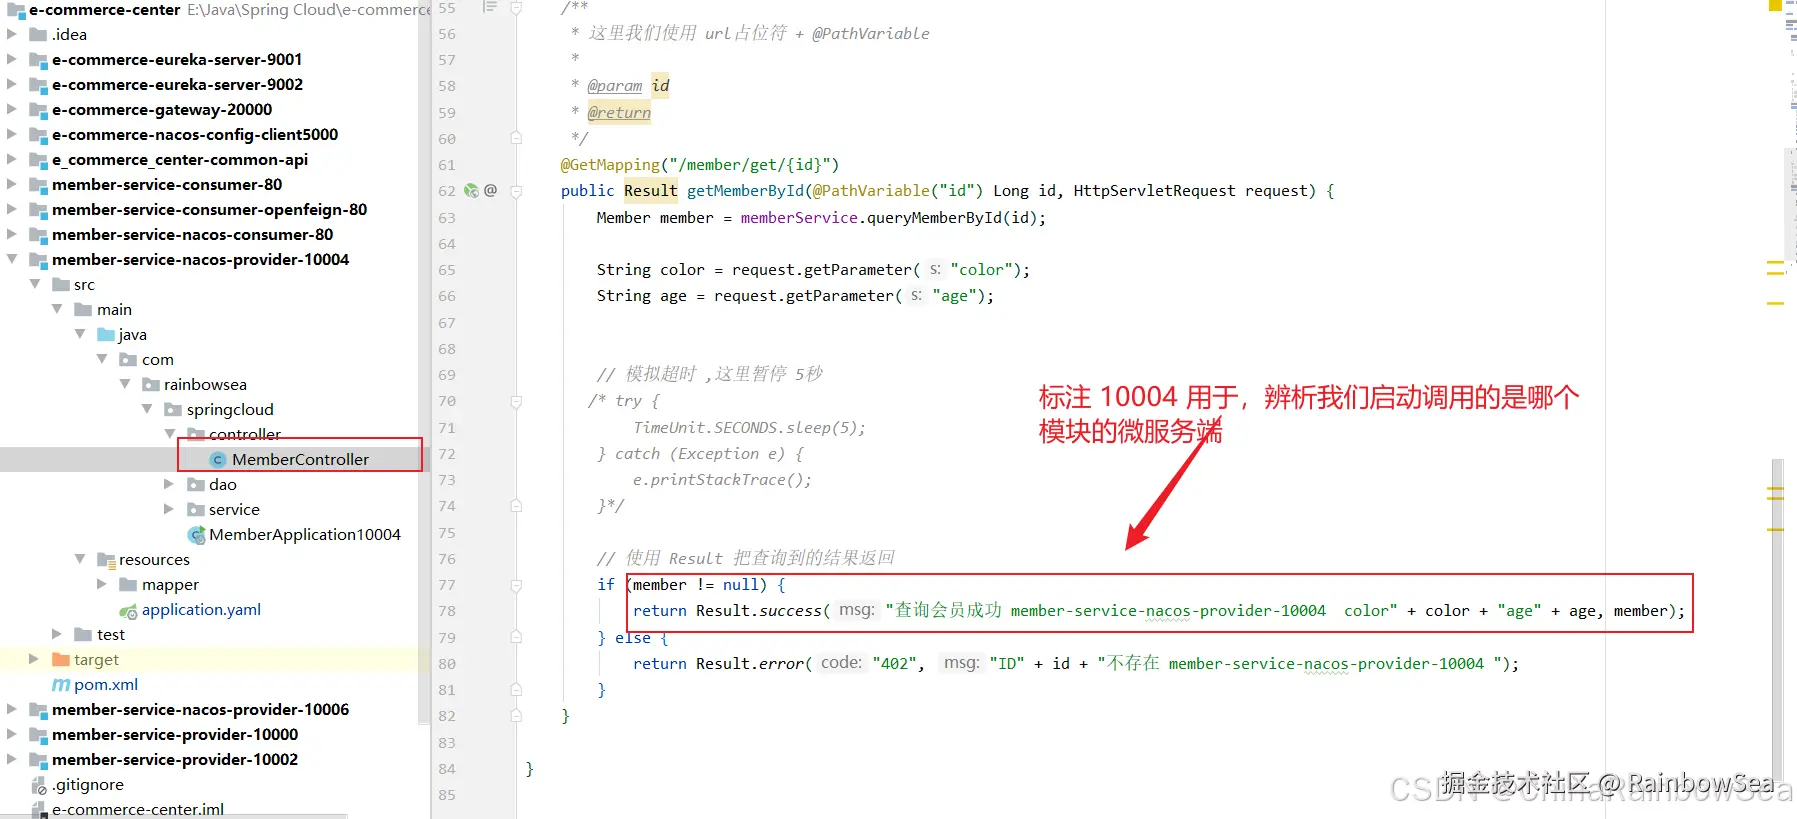Click the e-commerce-center.iml file icon
This screenshot has height=819, width=1797.
[x=39, y=810]
